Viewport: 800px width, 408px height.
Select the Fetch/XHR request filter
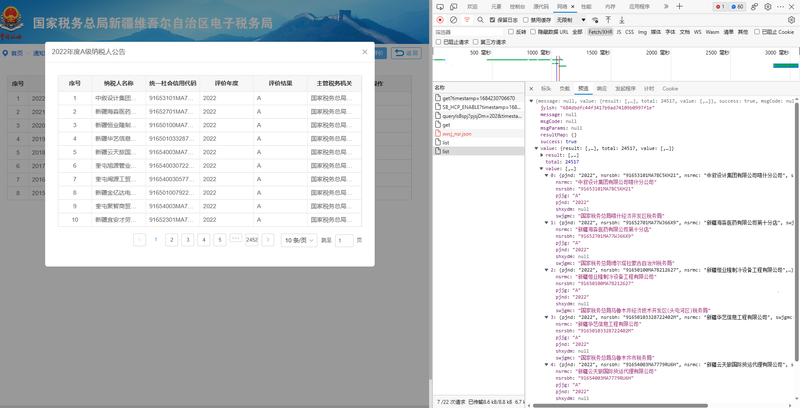pos(601,32)
